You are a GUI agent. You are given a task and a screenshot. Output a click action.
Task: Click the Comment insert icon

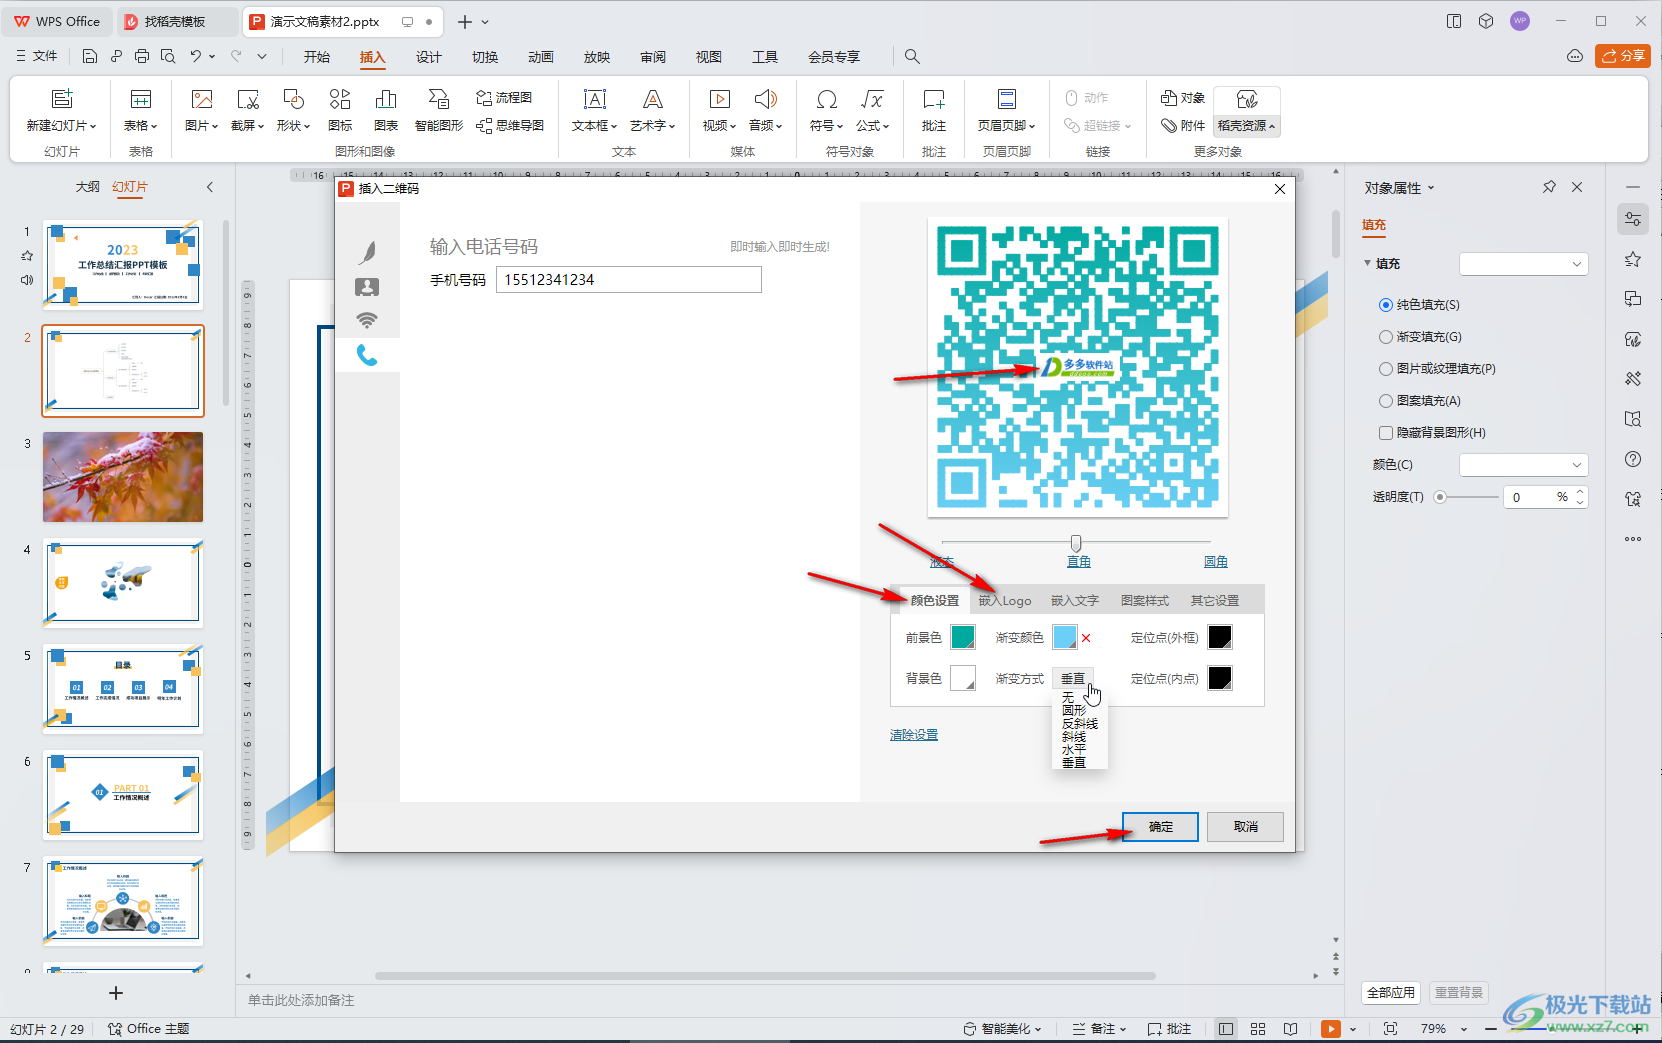pos(934,99)
